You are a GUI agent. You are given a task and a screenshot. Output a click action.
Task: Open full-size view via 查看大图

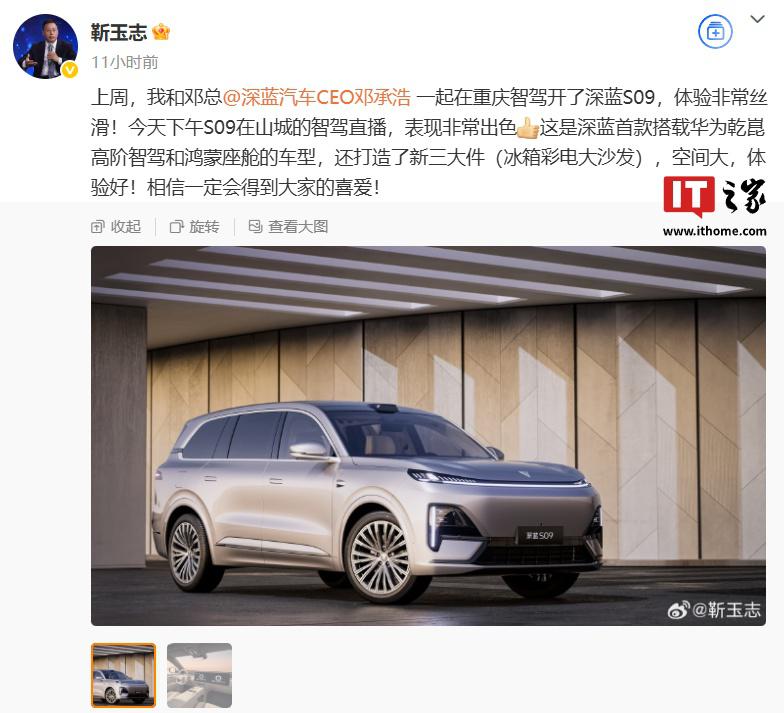click(288, 226)
